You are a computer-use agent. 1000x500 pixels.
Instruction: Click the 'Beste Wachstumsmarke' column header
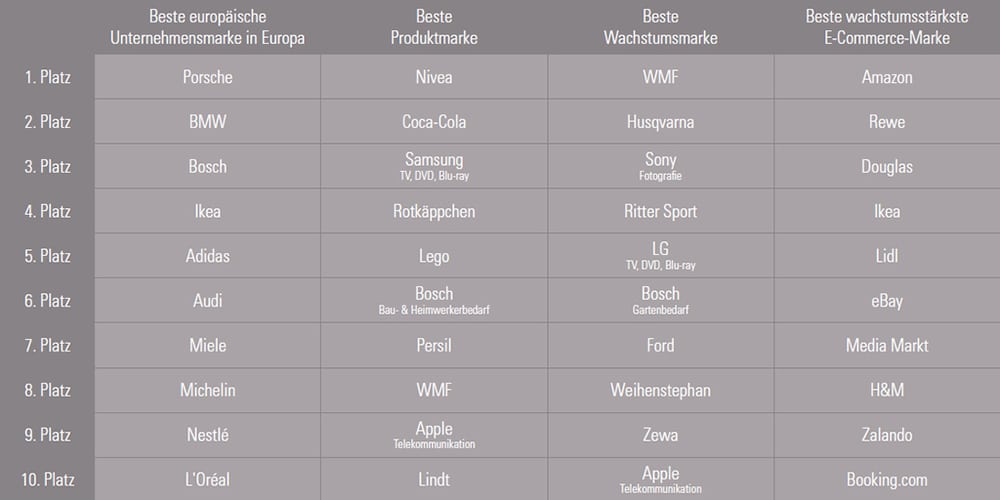coord(661,27)
